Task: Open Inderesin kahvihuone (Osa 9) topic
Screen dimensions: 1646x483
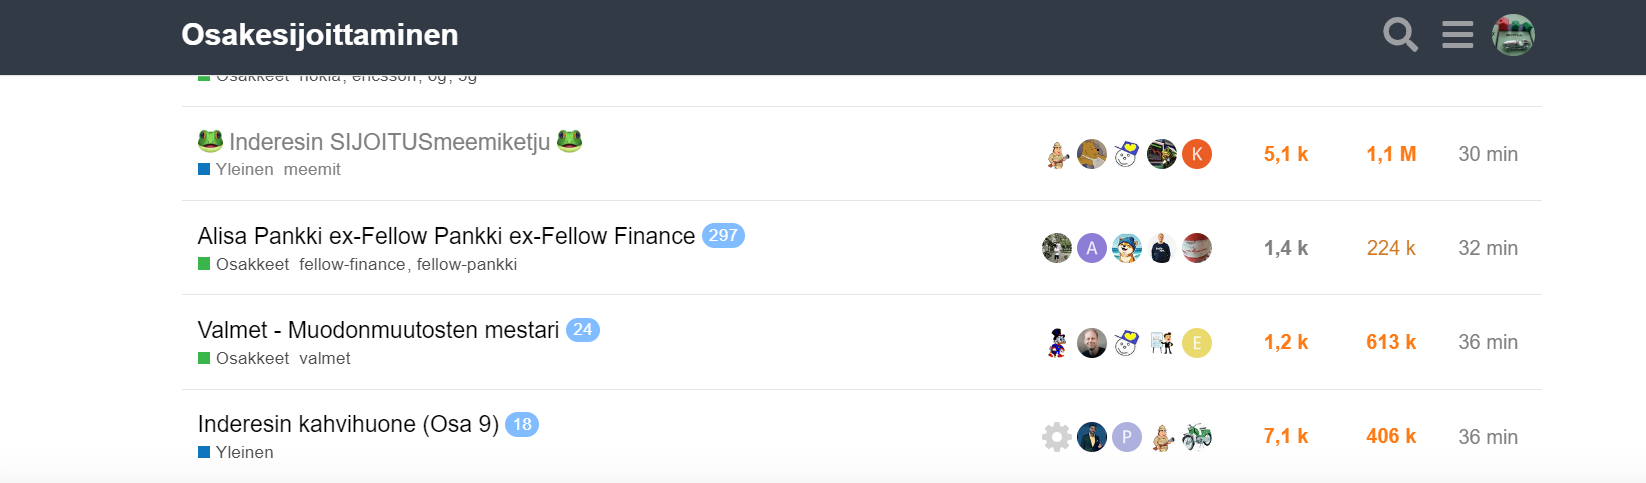Action: click(348, 424)
